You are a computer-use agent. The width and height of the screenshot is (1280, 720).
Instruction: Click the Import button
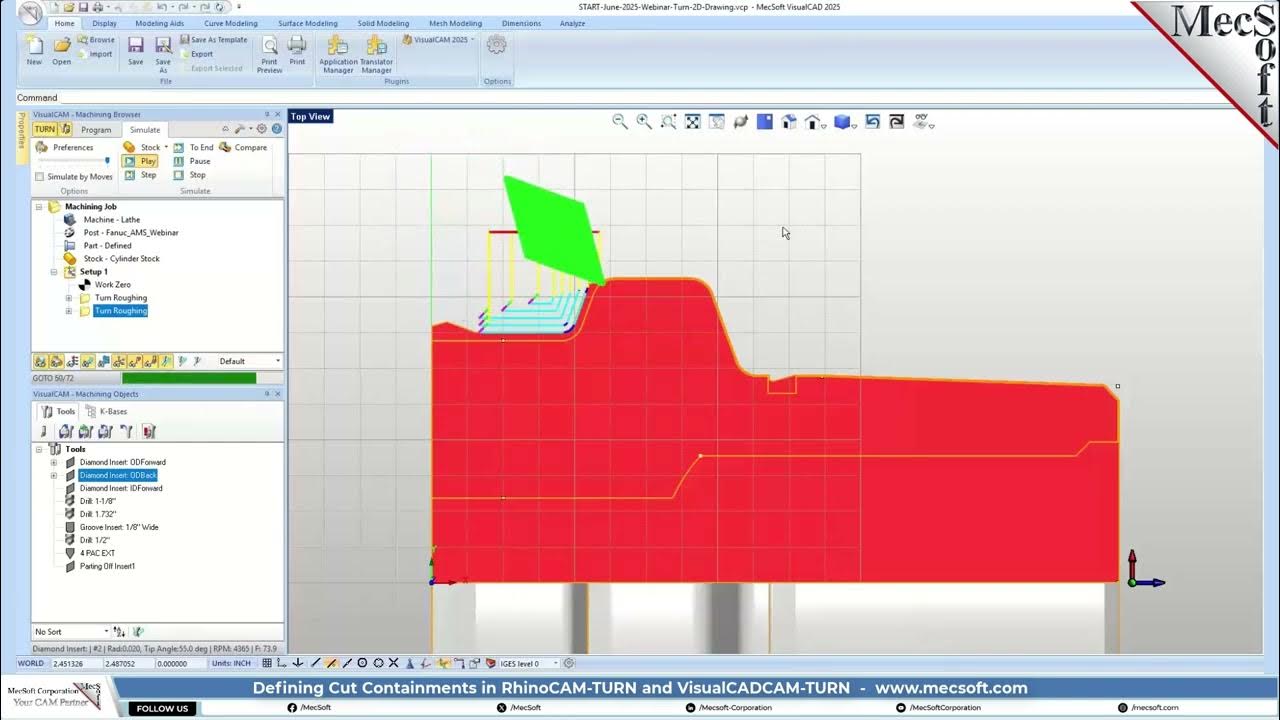point(95,54)
